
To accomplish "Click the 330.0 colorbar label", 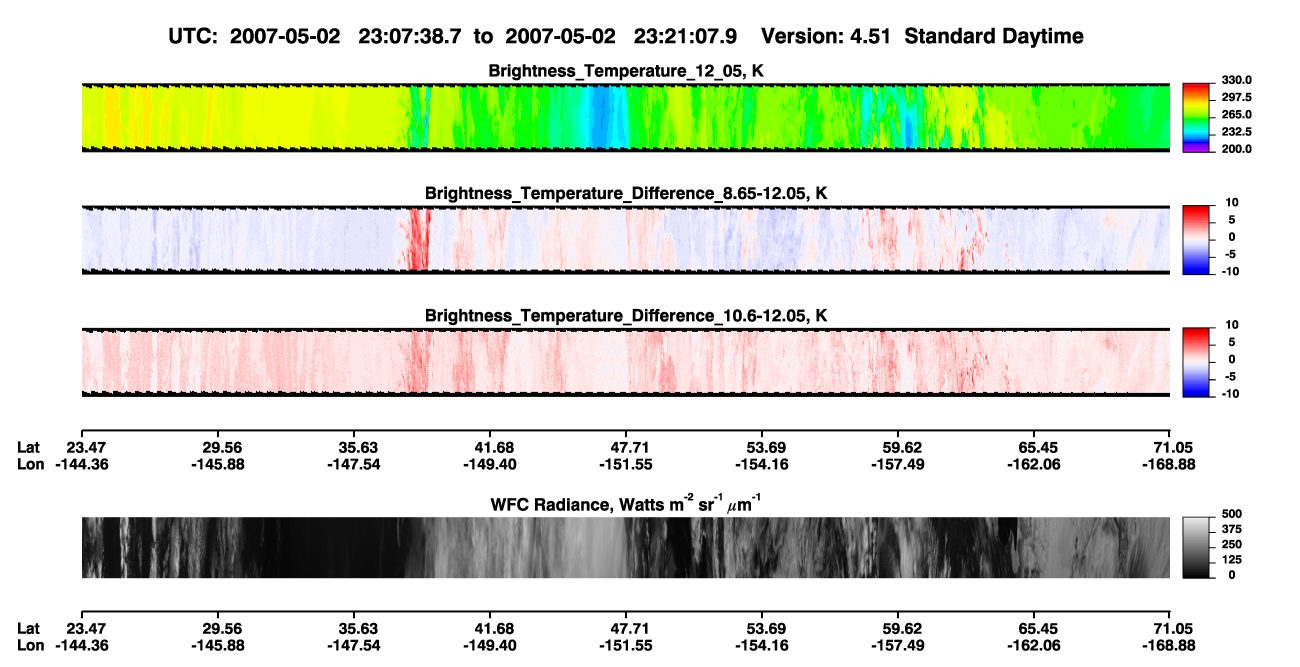I will [1237, 80].
